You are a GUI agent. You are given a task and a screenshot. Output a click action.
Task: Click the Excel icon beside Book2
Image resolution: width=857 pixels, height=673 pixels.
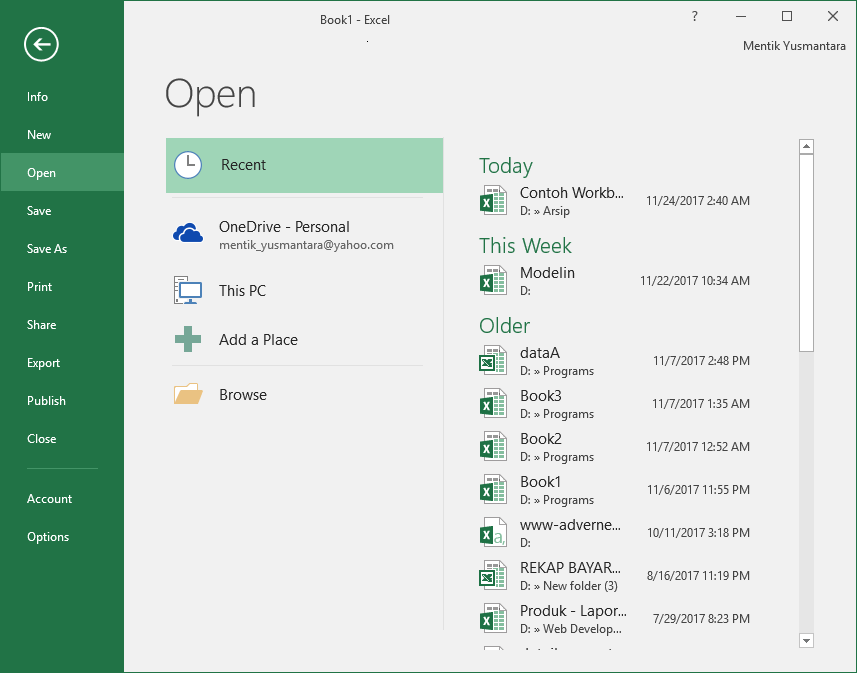493,446
